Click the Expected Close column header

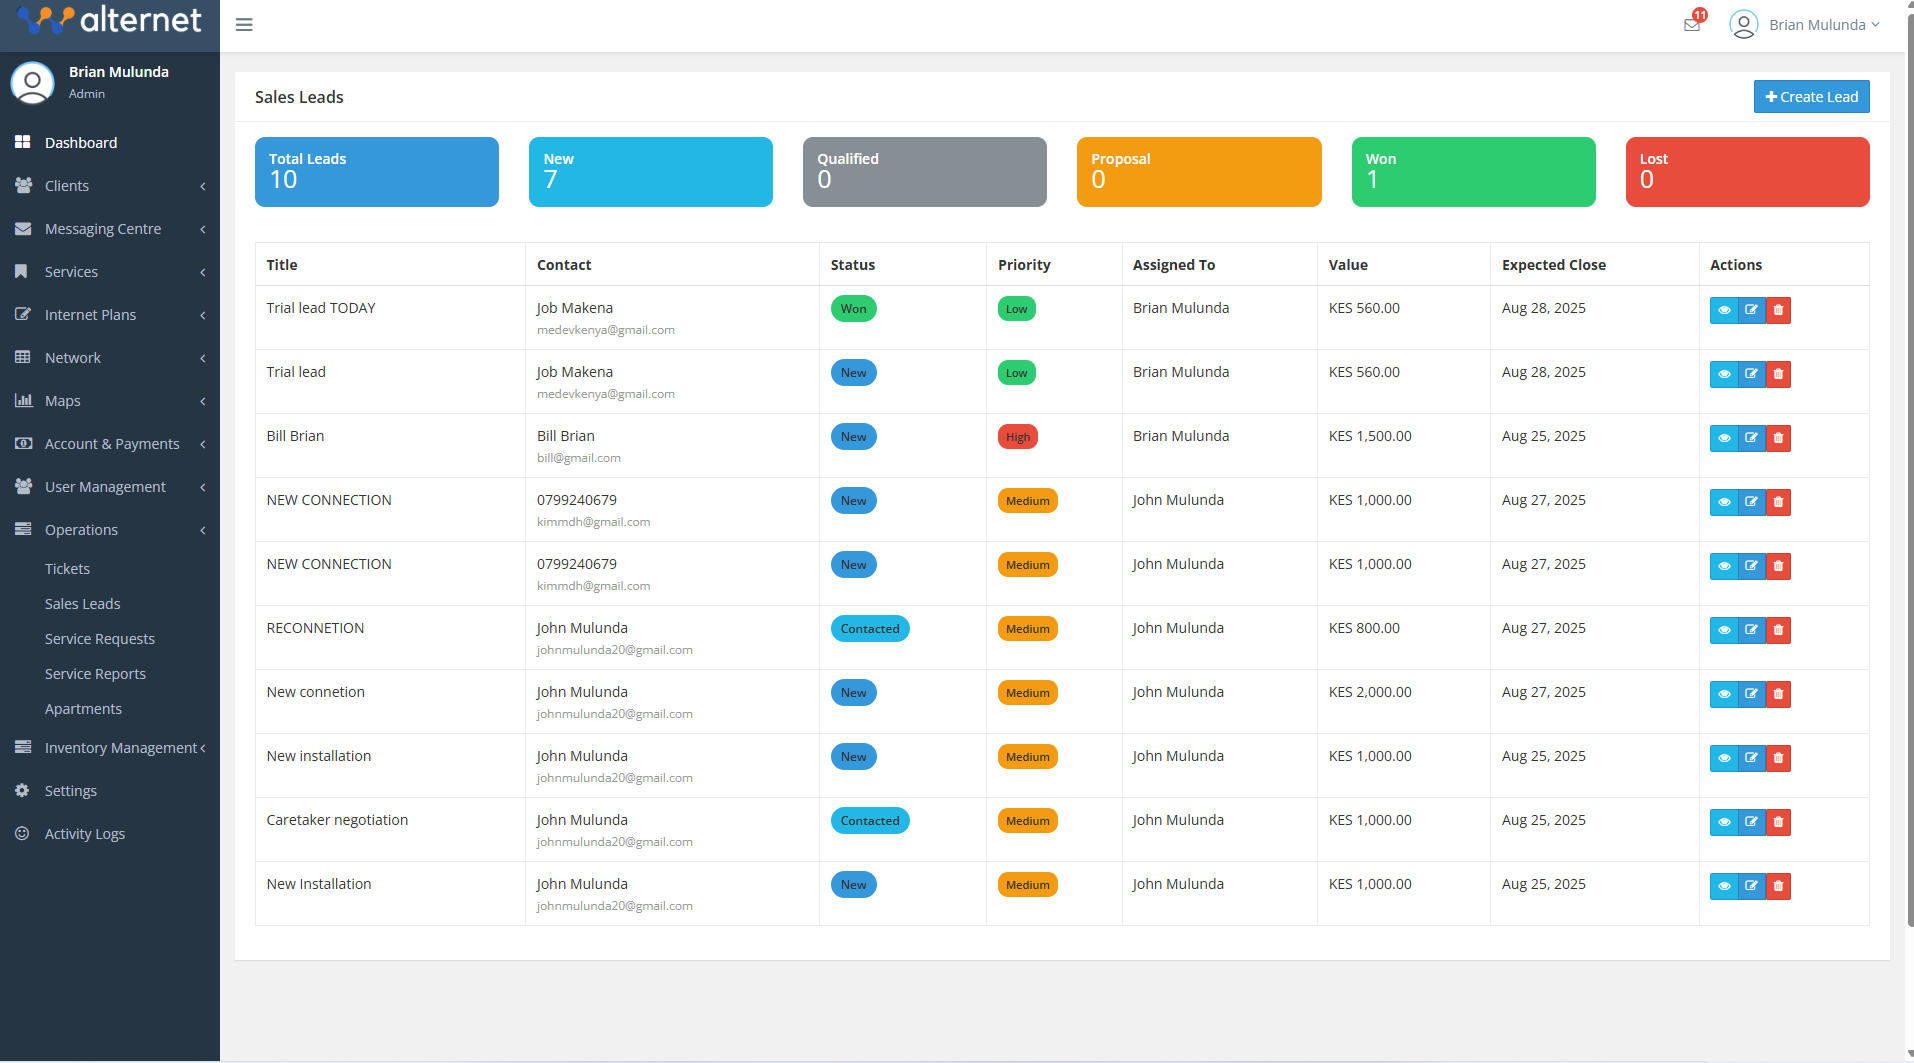(1553, 265)
